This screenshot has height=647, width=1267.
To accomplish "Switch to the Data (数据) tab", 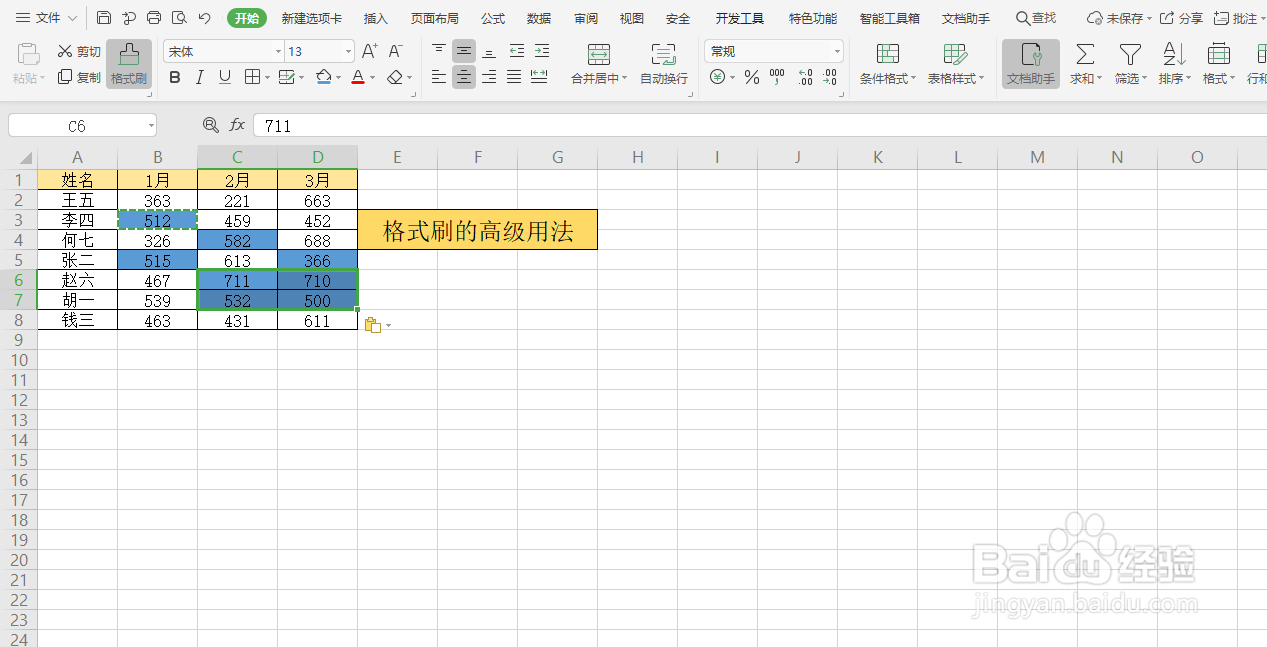I will [539, 19].
